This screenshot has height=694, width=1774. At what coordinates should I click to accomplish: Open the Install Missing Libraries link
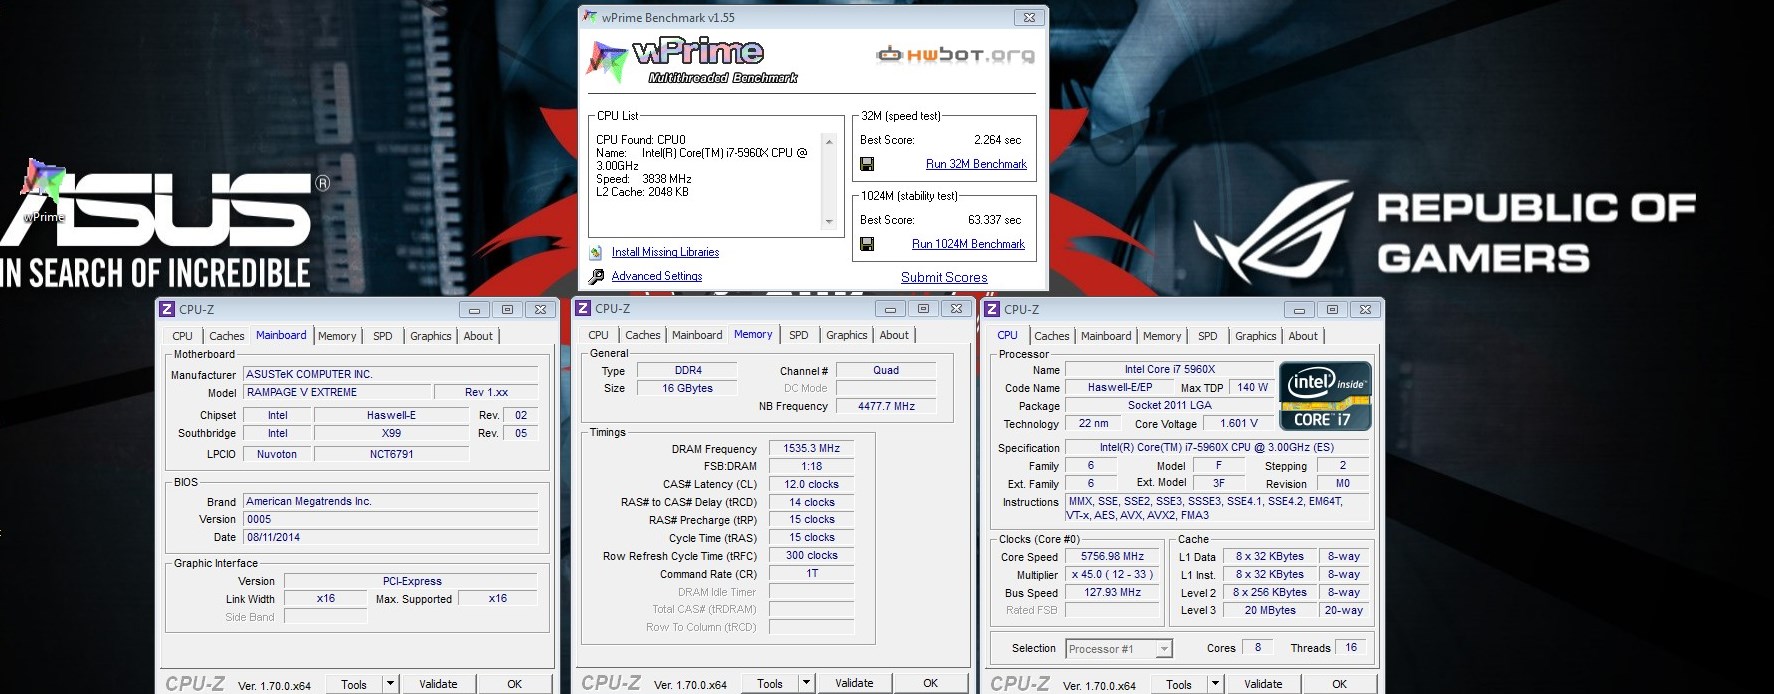click(665, 253)
